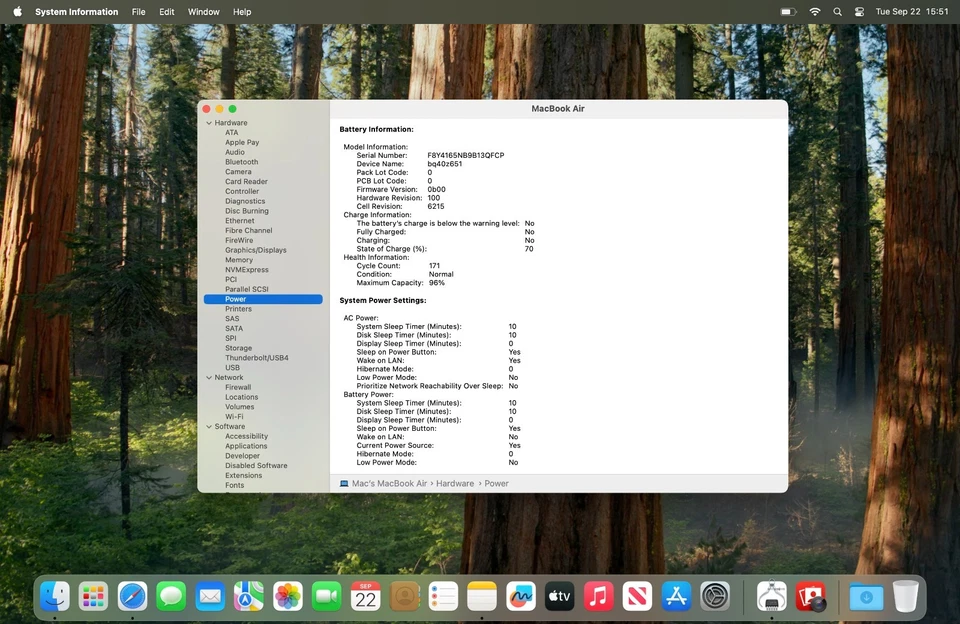Click Hardware in the path bar
The width and height of the screenshot is (960, 624).
click(455, 484)
